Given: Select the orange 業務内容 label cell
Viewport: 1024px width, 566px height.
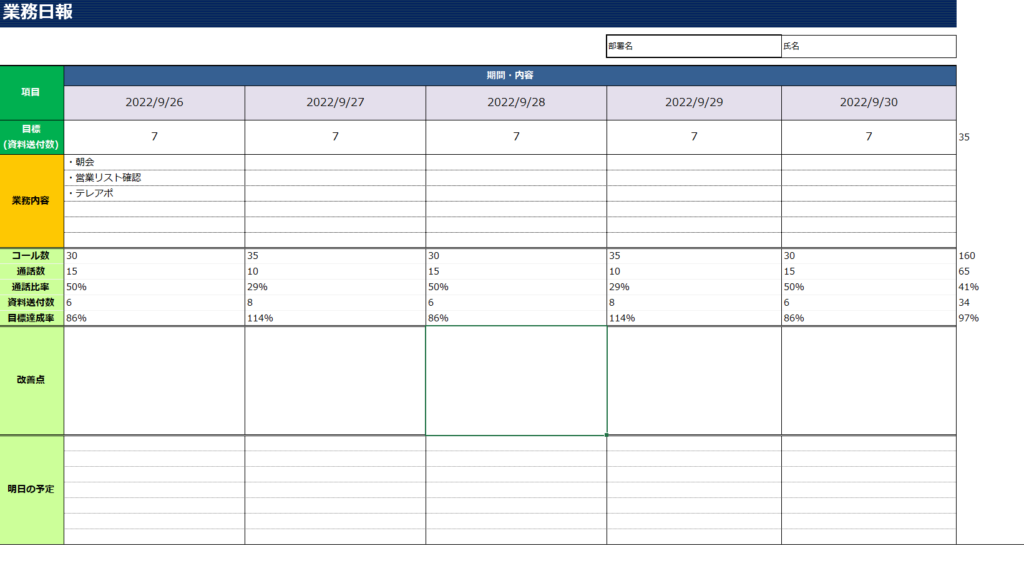Looking at the screenshot, I should click(31, 200).
